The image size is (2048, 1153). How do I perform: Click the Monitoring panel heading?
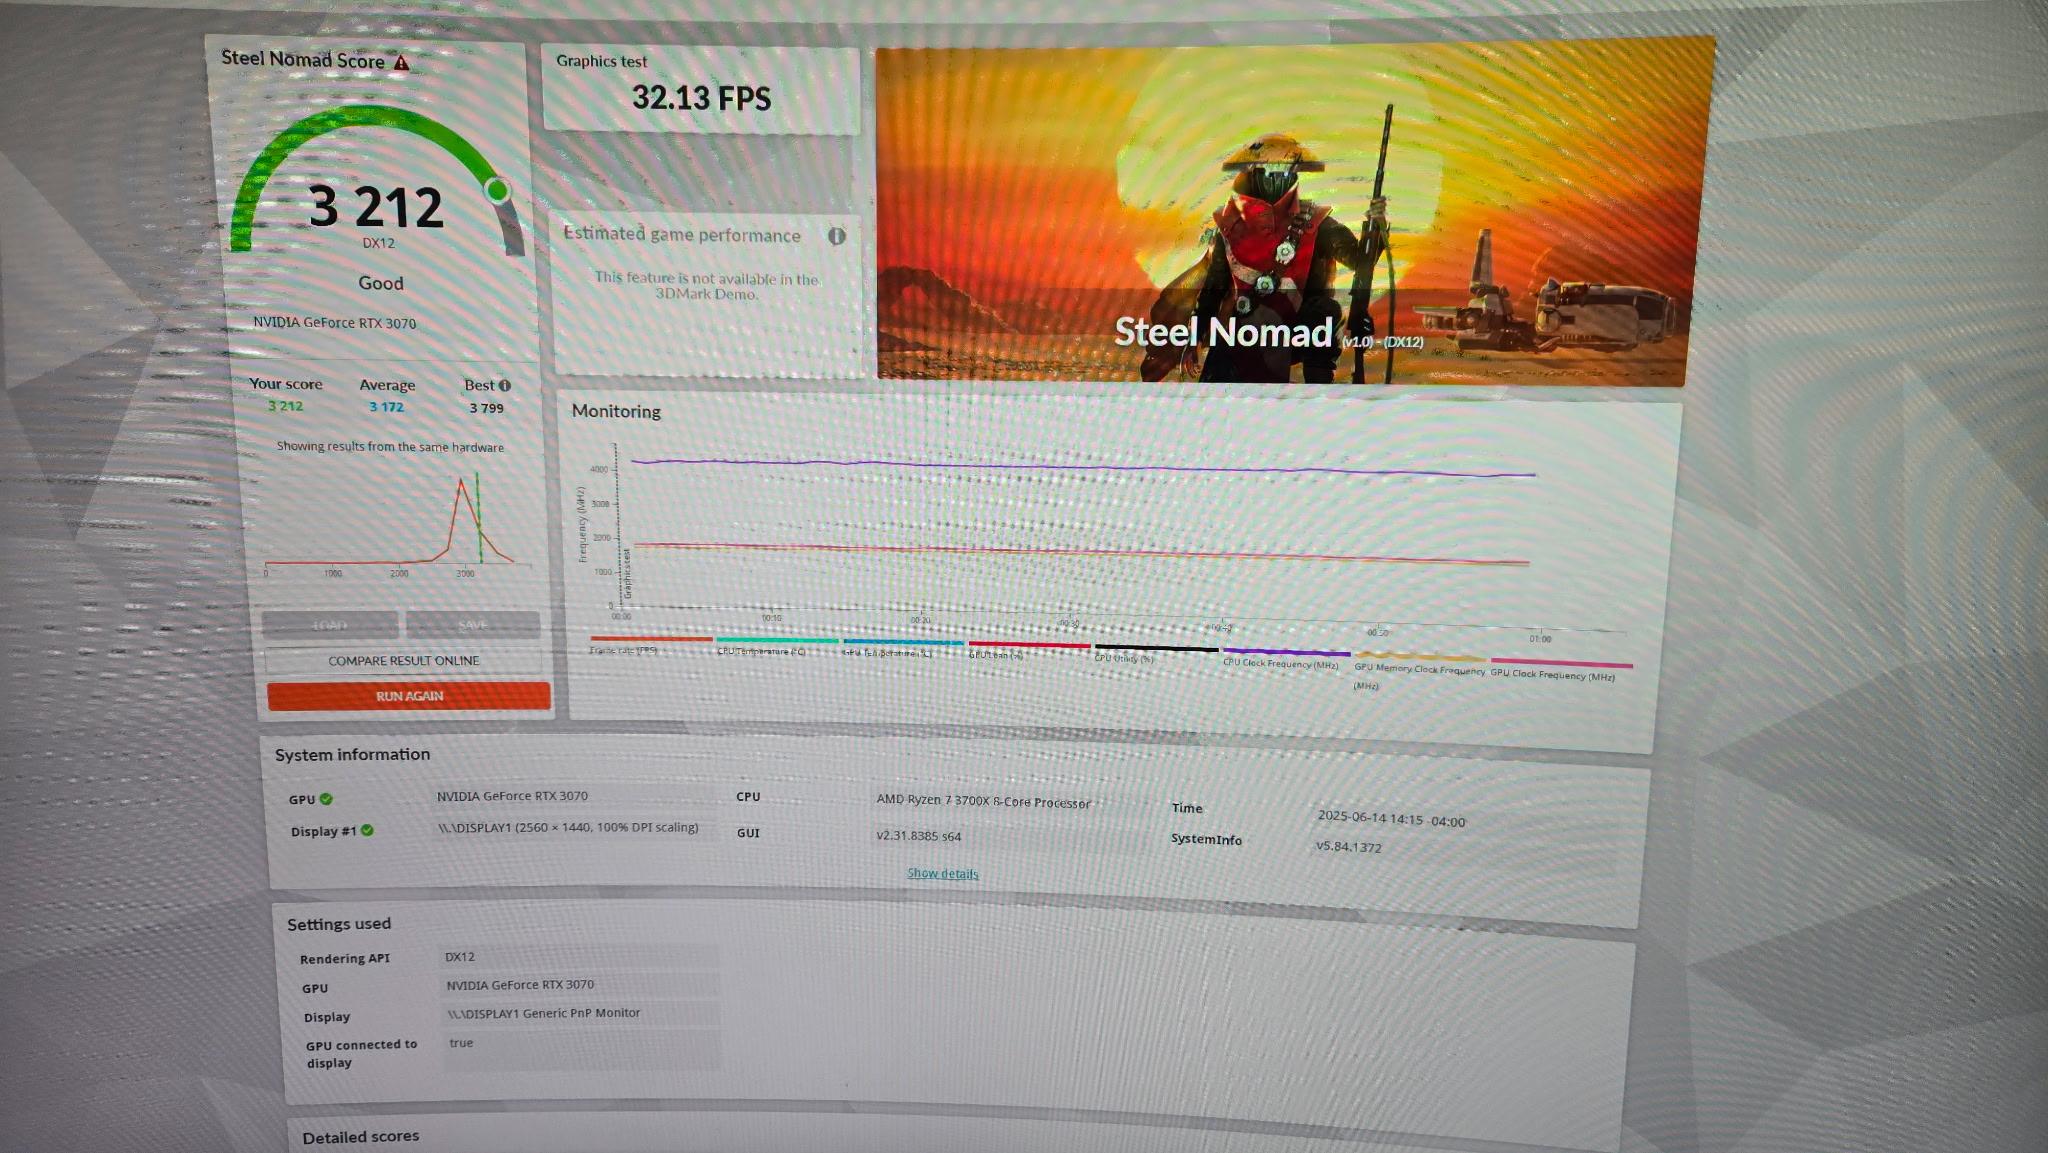[x=616, y=411]
